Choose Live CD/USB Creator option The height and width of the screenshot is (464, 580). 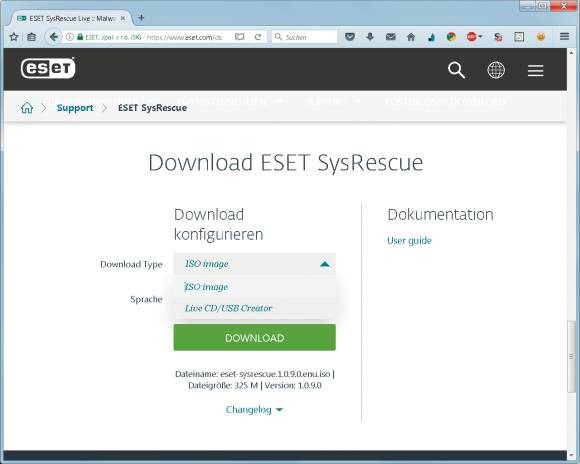254,308
